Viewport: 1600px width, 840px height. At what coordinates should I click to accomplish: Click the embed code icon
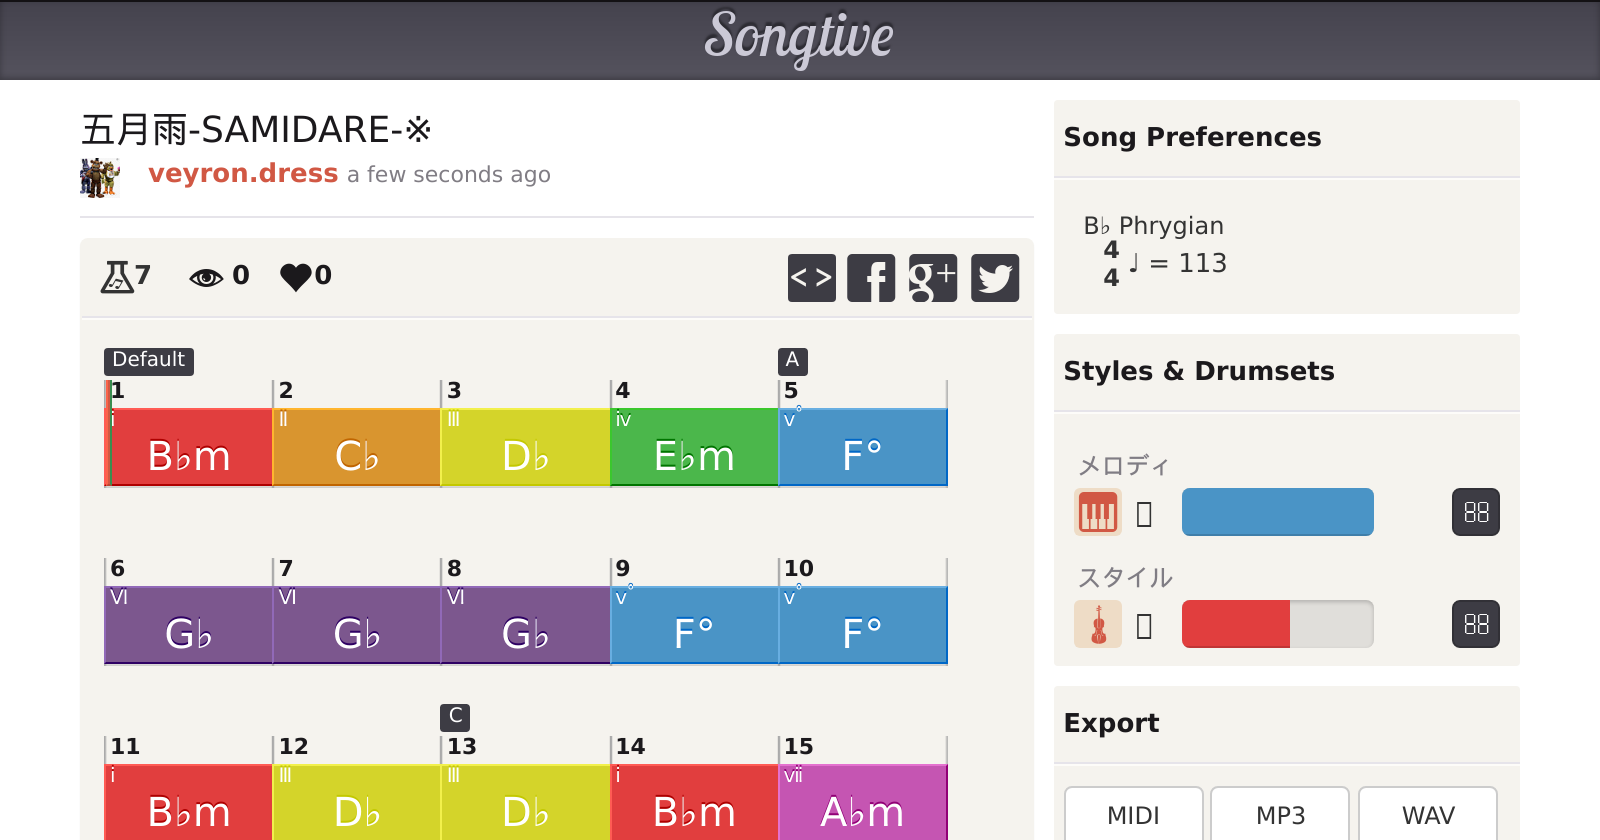811,278
